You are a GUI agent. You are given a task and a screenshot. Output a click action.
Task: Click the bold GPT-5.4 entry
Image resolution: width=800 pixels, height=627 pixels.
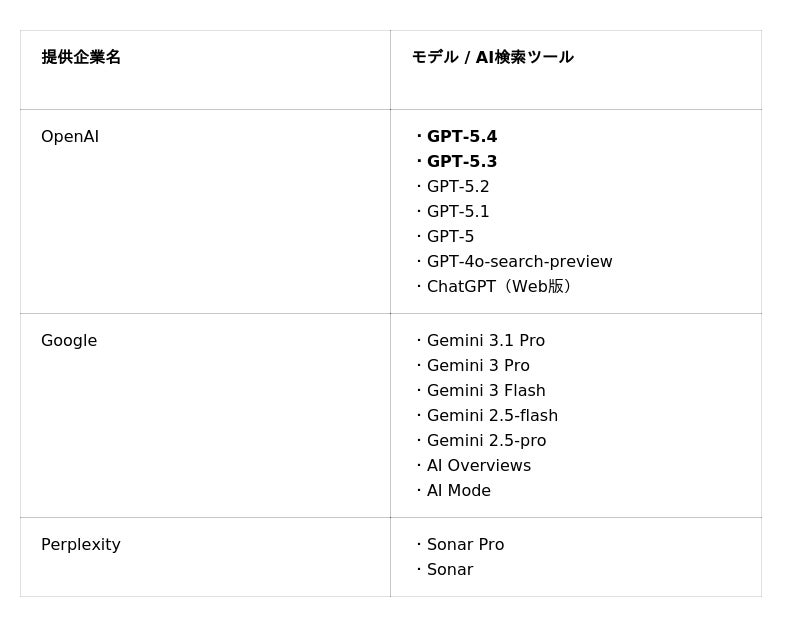[461, 137]
